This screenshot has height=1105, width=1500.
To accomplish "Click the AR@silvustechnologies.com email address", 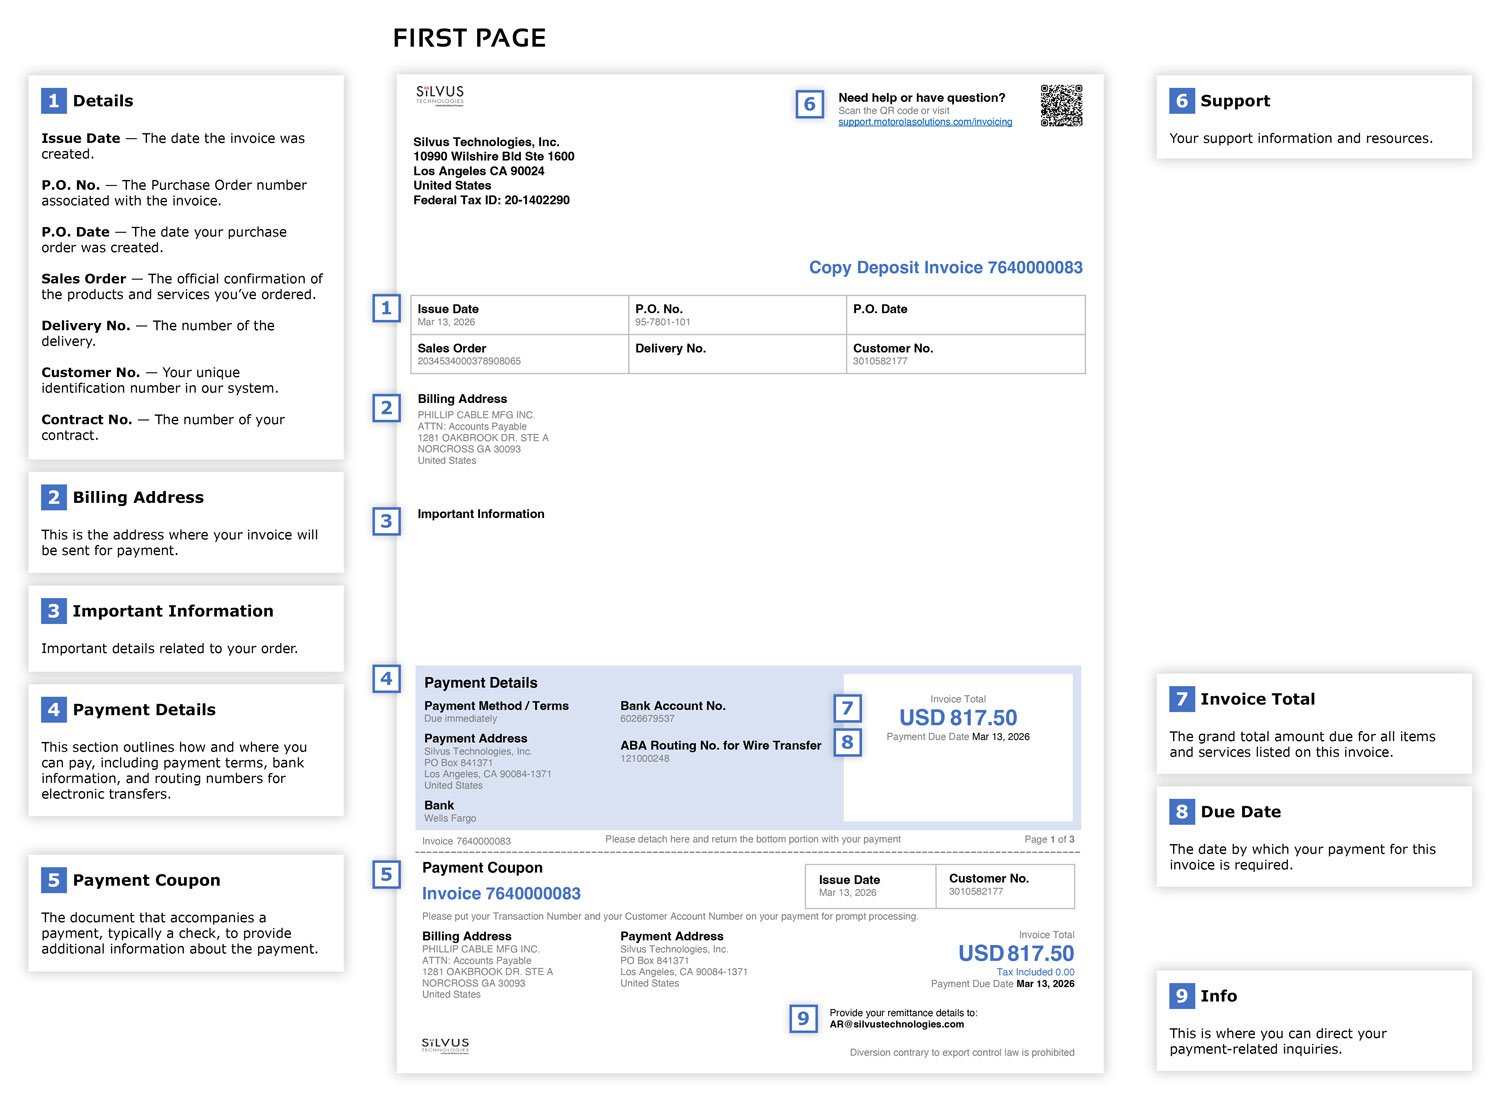I will 897,1024.
